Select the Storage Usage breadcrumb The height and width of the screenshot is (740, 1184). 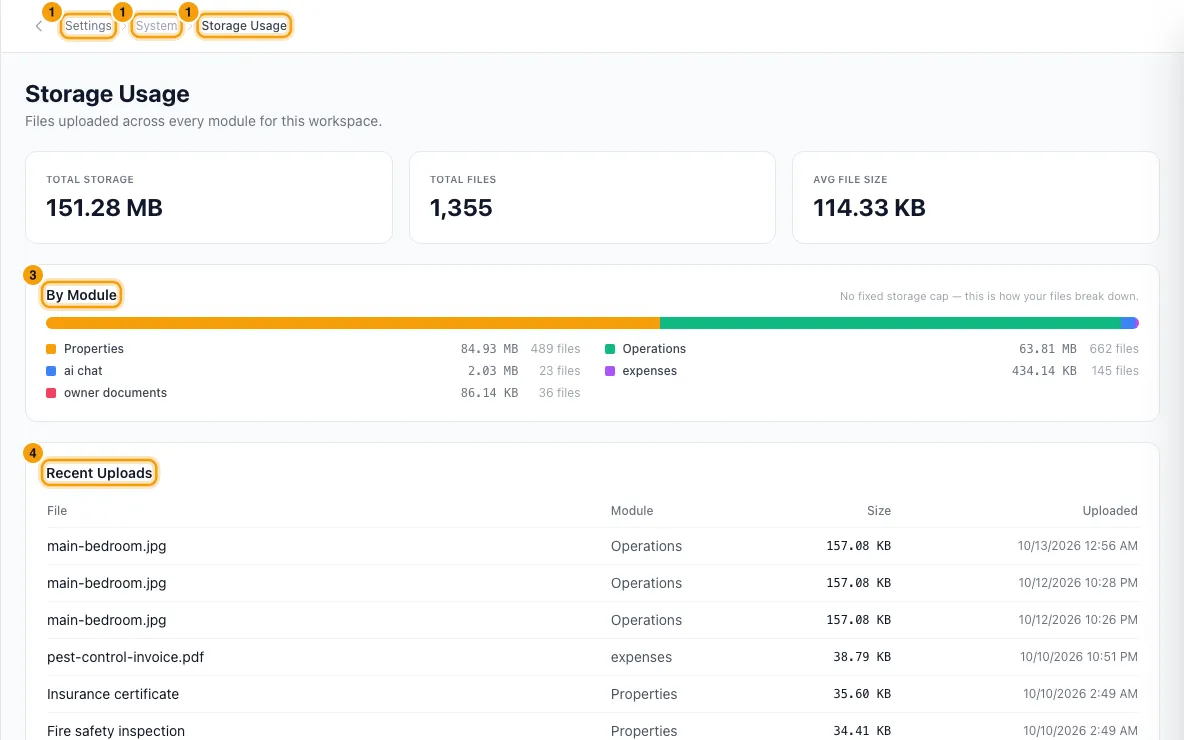(x=244, y=26)
